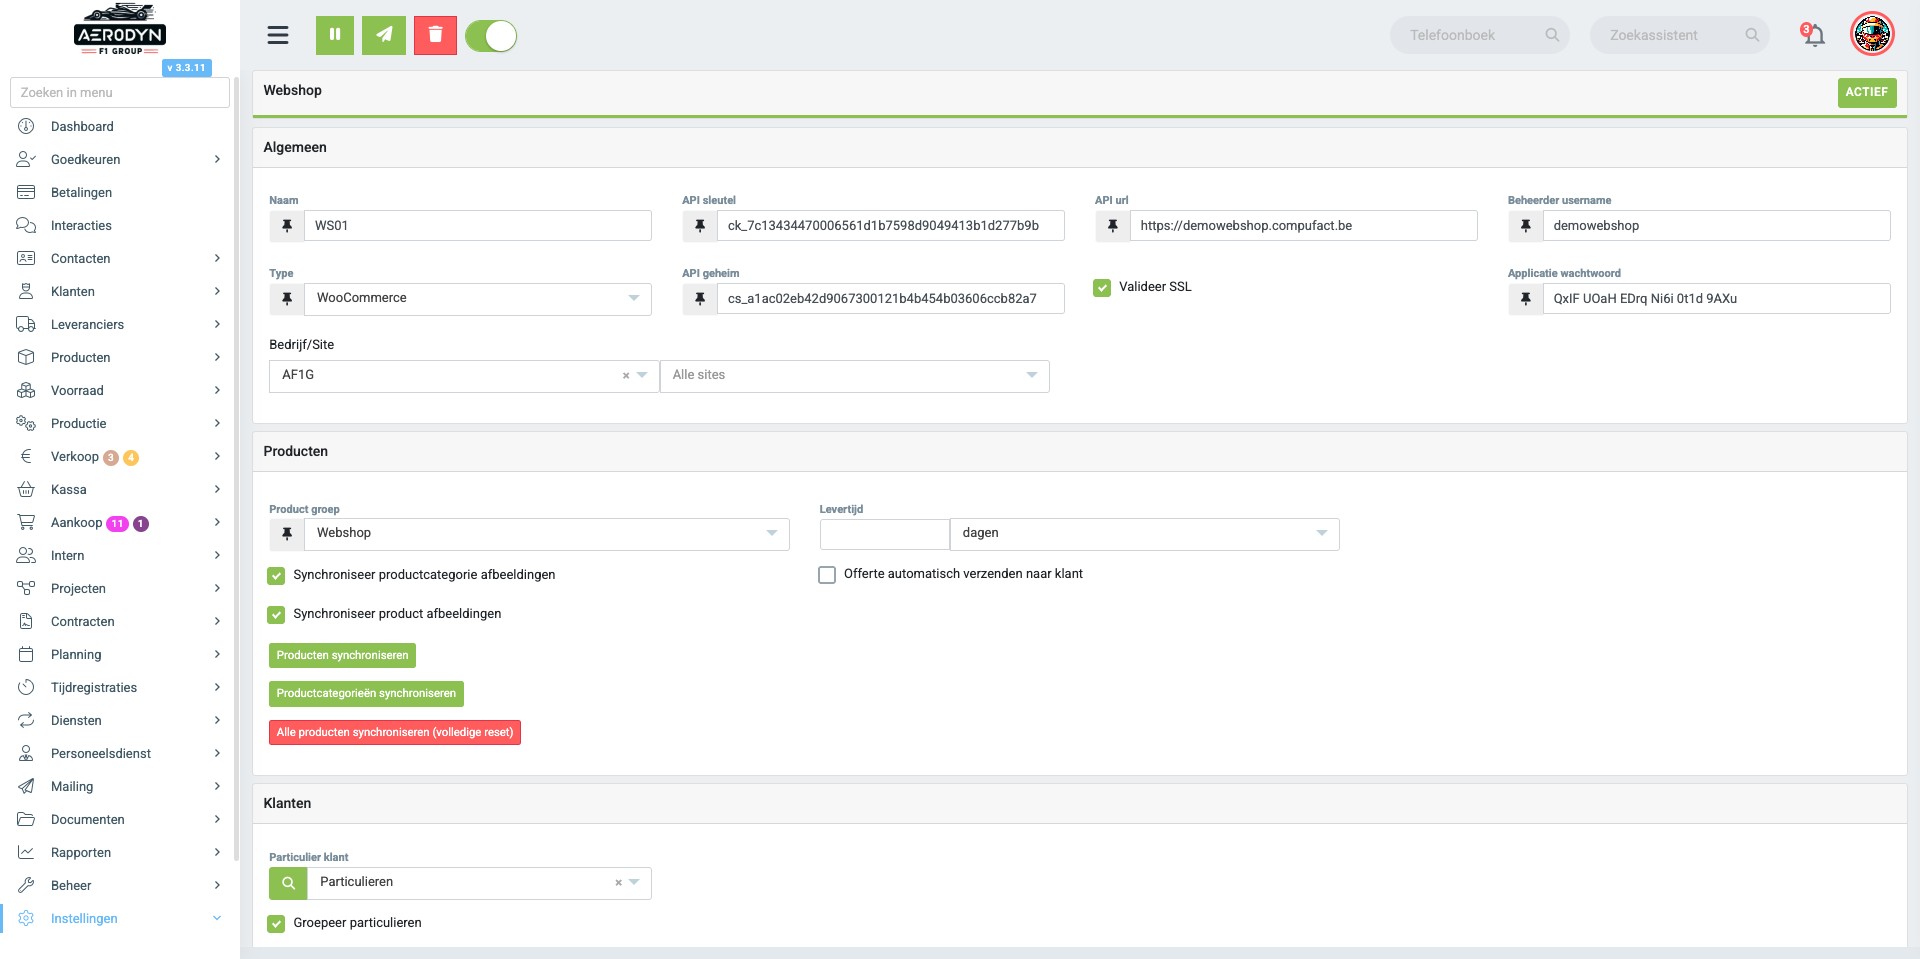
Task: Click the pin icon beside Product groep
Action: (287, 534)
